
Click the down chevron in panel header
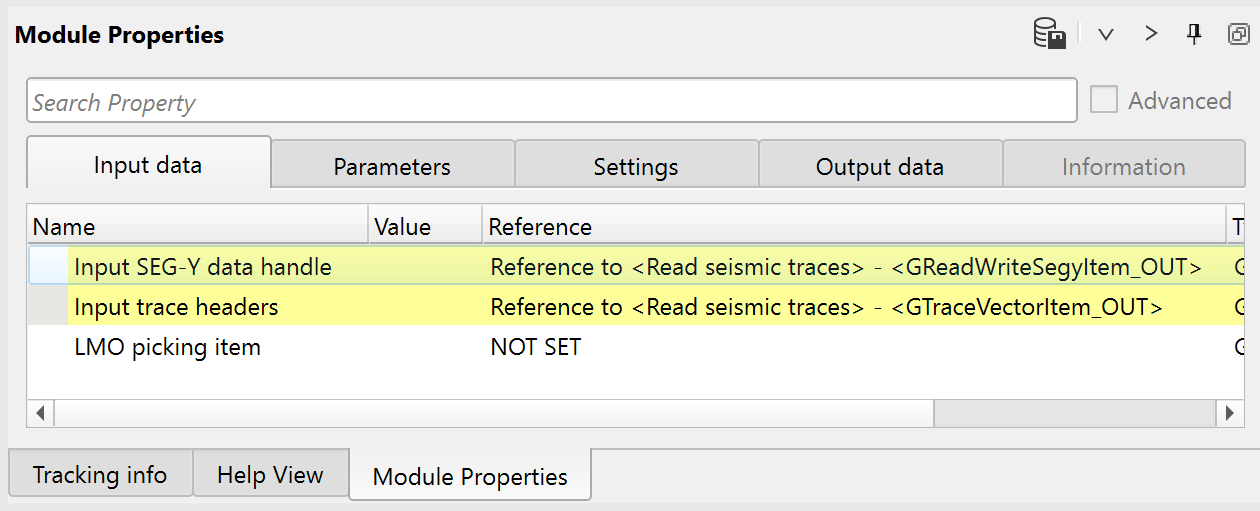tap(1105, 35)
